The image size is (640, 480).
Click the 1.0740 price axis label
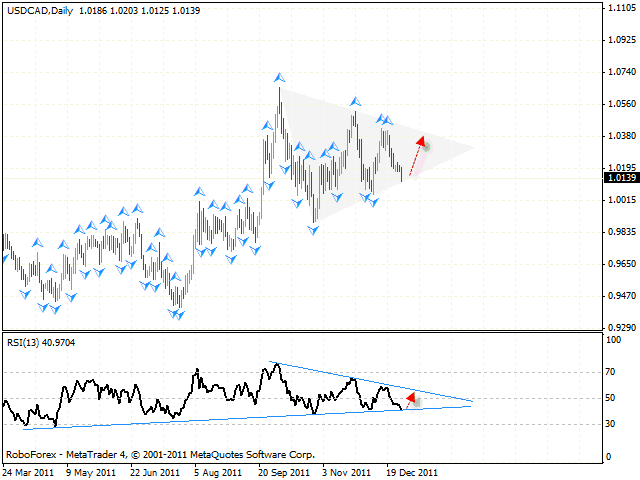pos(620,72)
